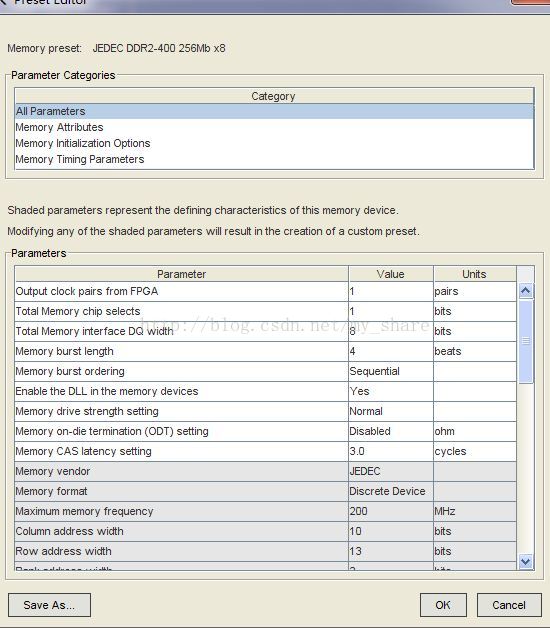Select the Memory vendor parameter
The width and height of the screenshot is (550, 628).
click(x=181, y=472)
